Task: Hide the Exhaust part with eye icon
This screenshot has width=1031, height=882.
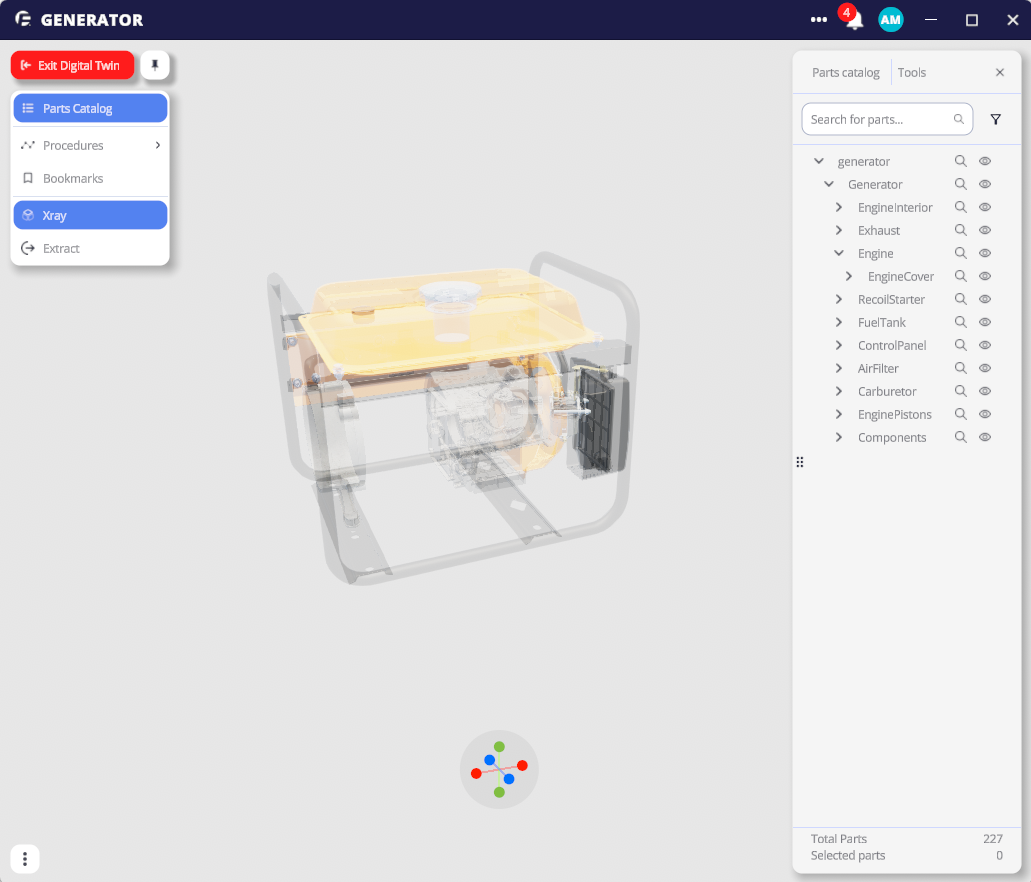Action: click(984, 230)
